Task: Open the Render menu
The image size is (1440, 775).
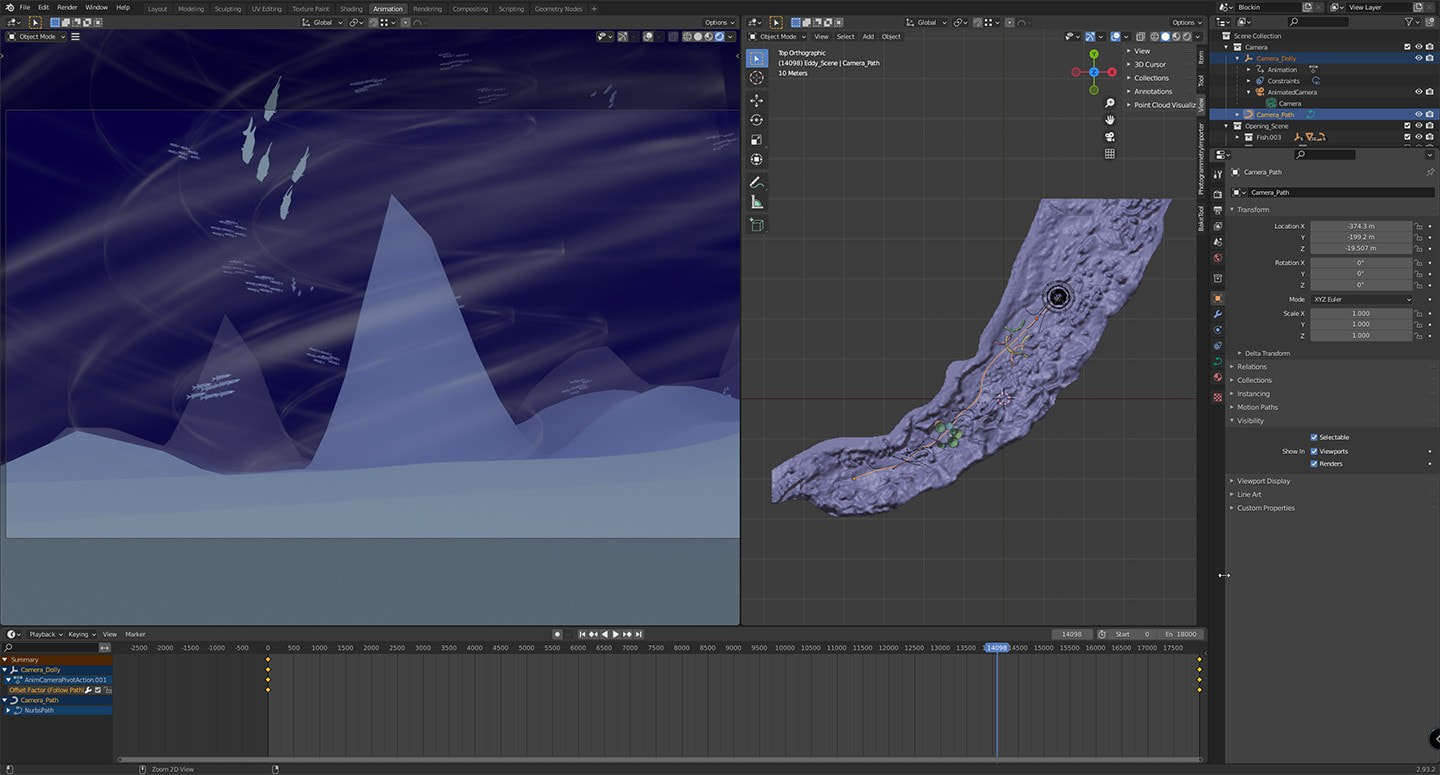Action: (67, 7)
